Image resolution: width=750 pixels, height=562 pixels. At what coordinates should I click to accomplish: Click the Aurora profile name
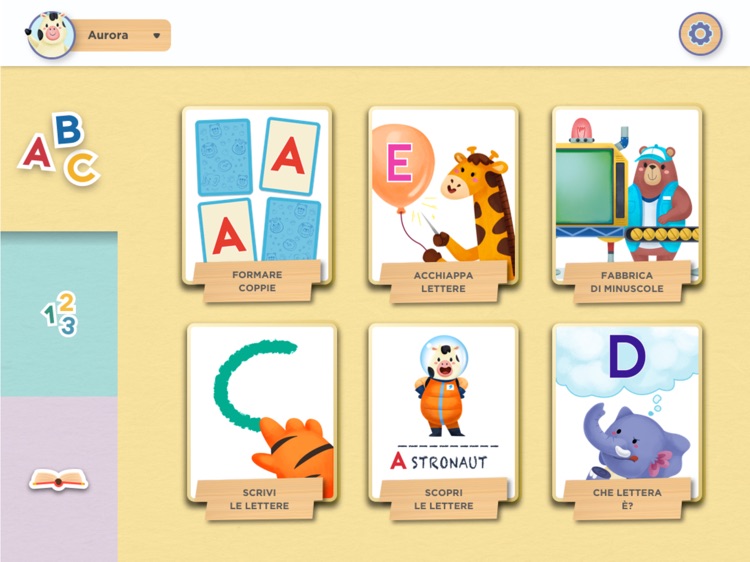(x=108, y=35)
